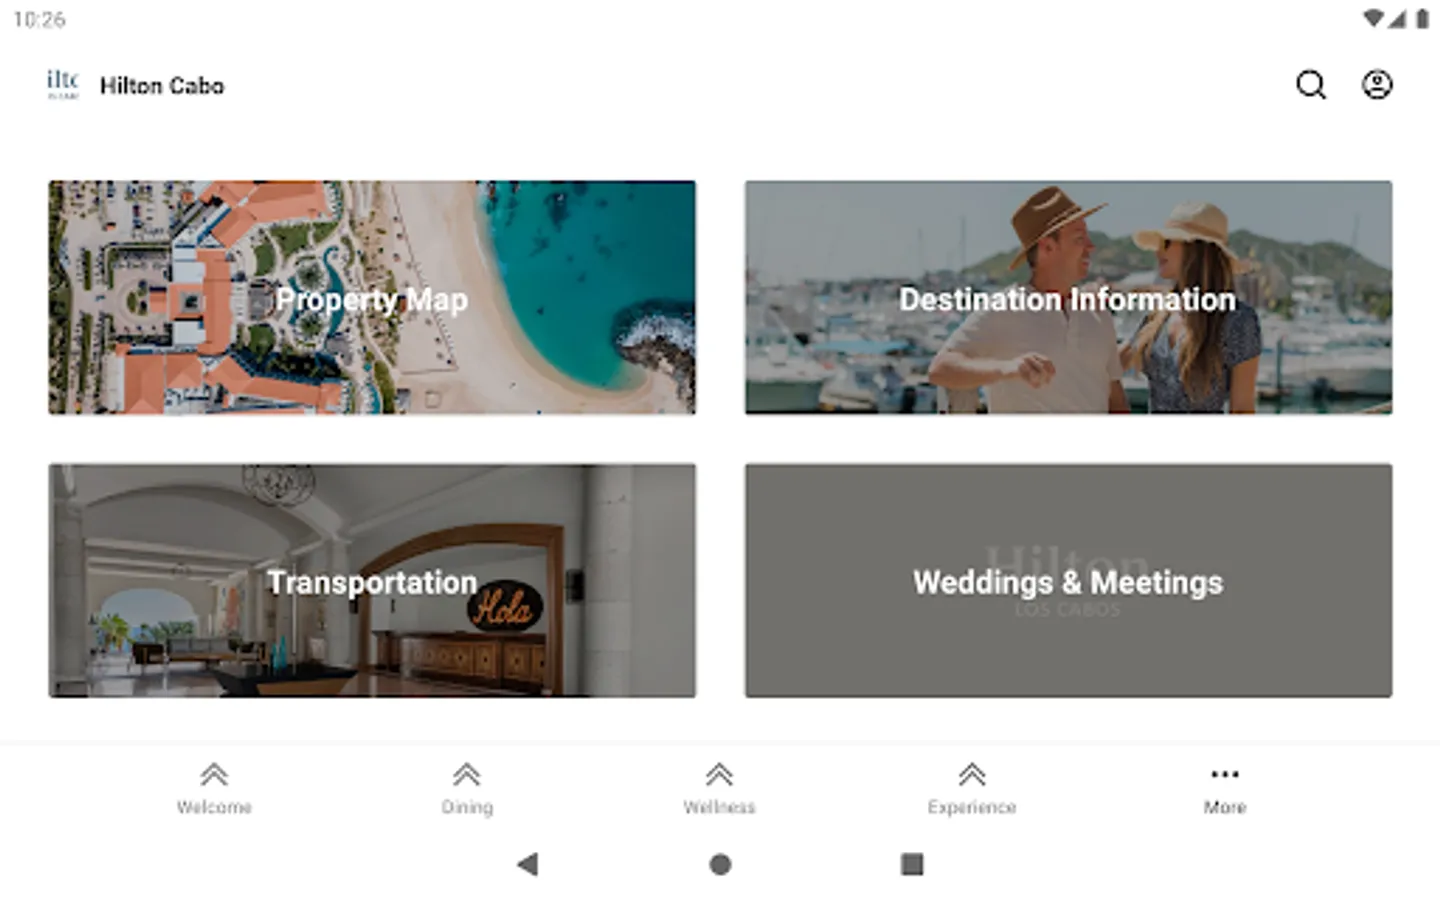This screenshot has width=1440, height=900.
Task: Open the Property Map tile
Action: coord(372,298)
